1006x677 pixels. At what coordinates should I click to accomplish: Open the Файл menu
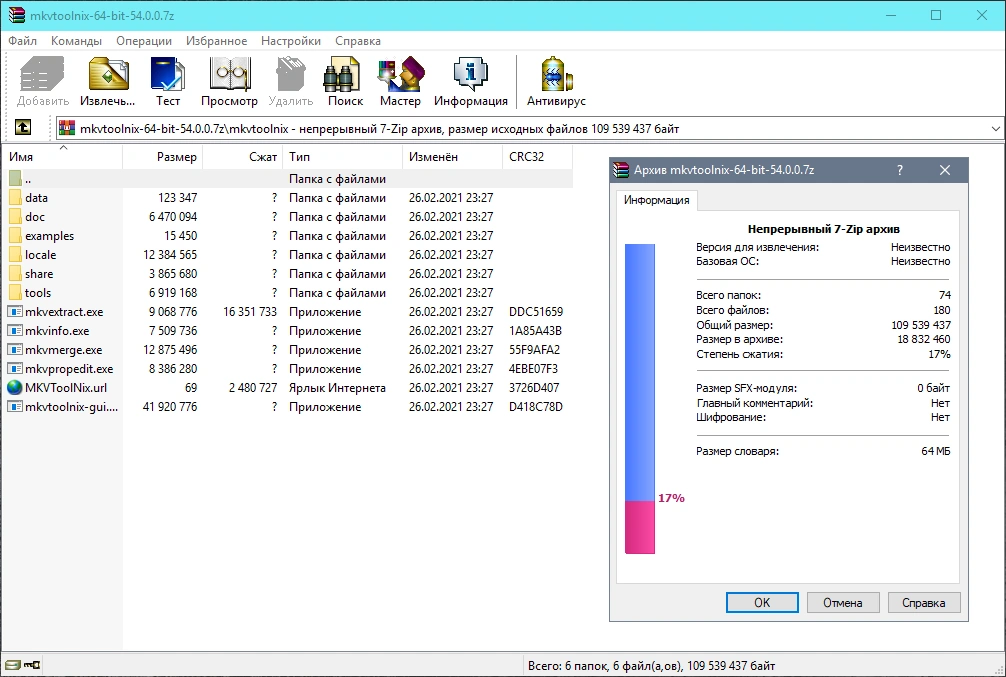point(22,40)
